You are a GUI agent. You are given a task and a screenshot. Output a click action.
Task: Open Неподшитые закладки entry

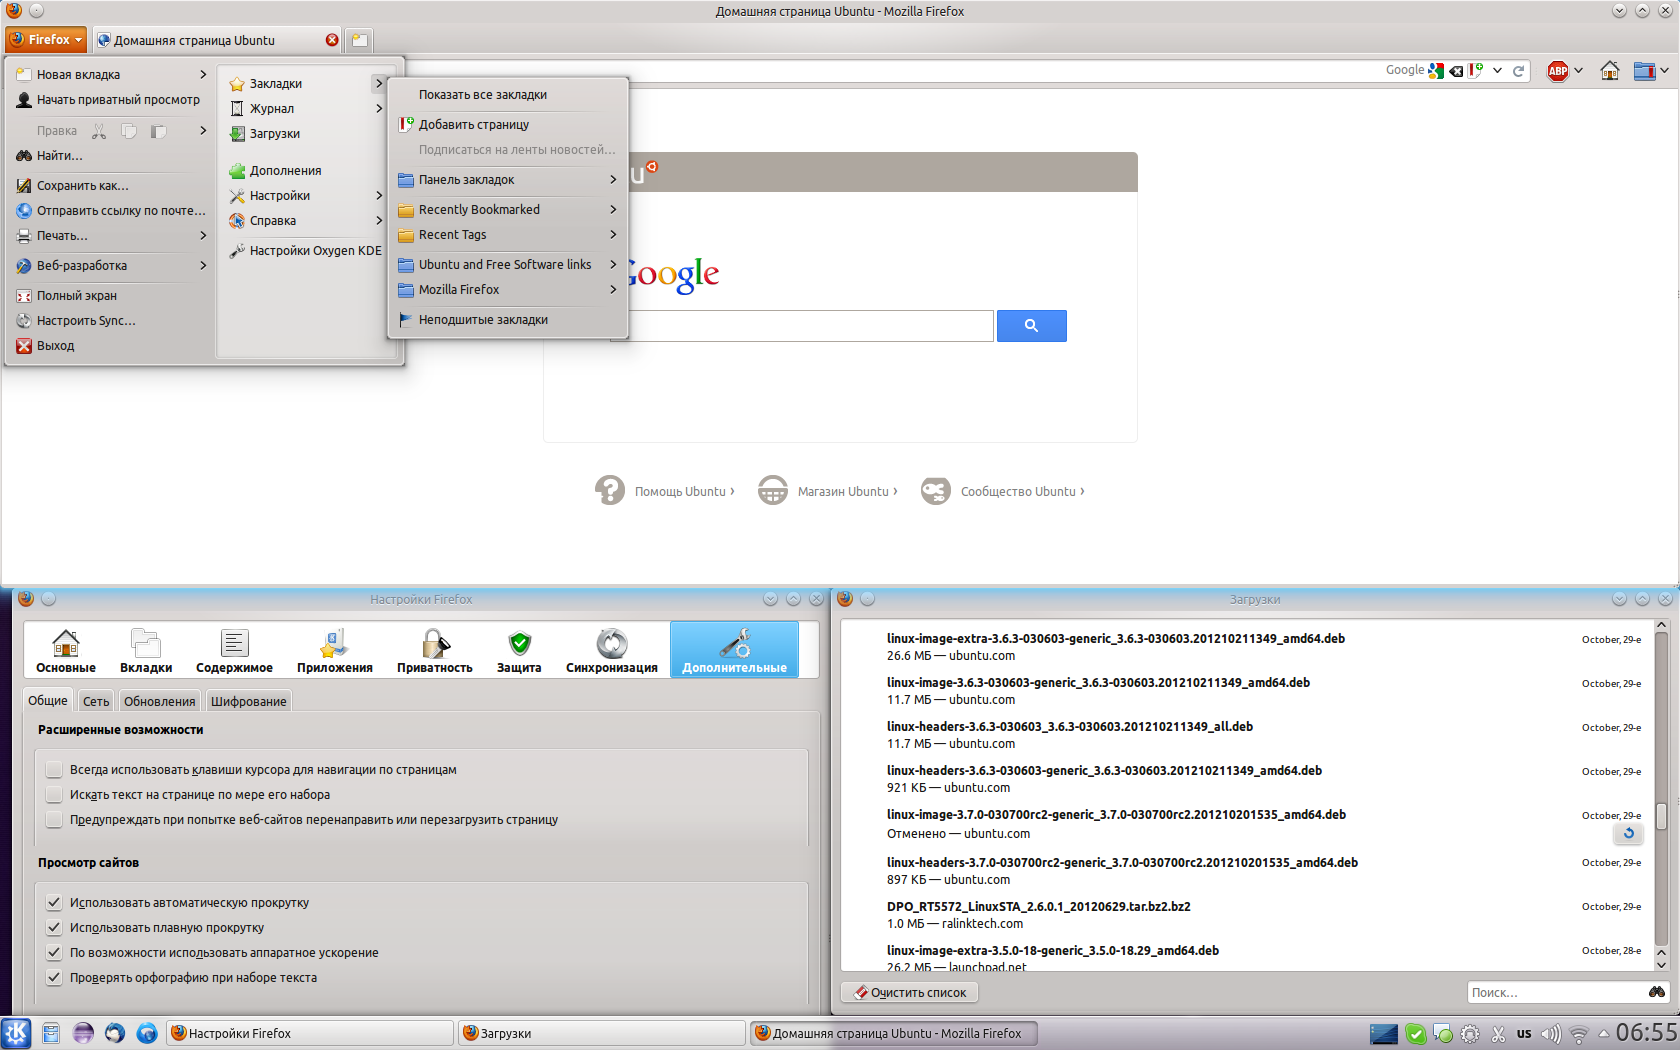click(x=508, y=320)
